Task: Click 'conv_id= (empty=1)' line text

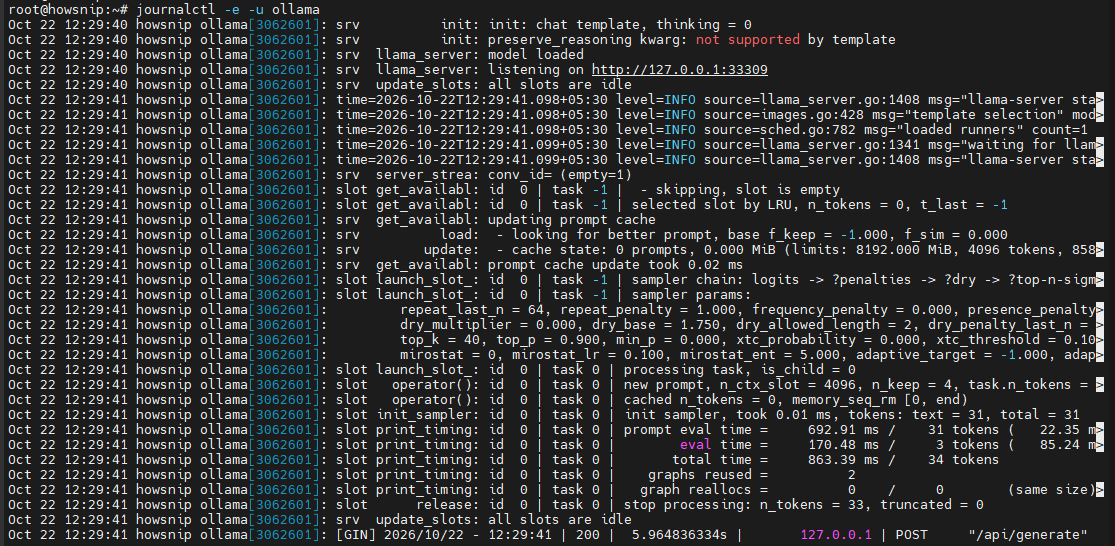Action: [x=559, y=175]
